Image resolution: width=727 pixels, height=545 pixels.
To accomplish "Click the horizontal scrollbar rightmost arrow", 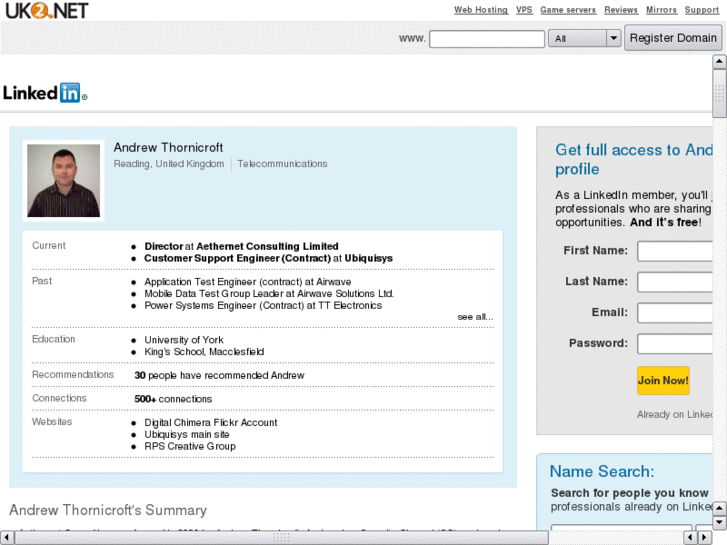I will click(x=704, y=538).
